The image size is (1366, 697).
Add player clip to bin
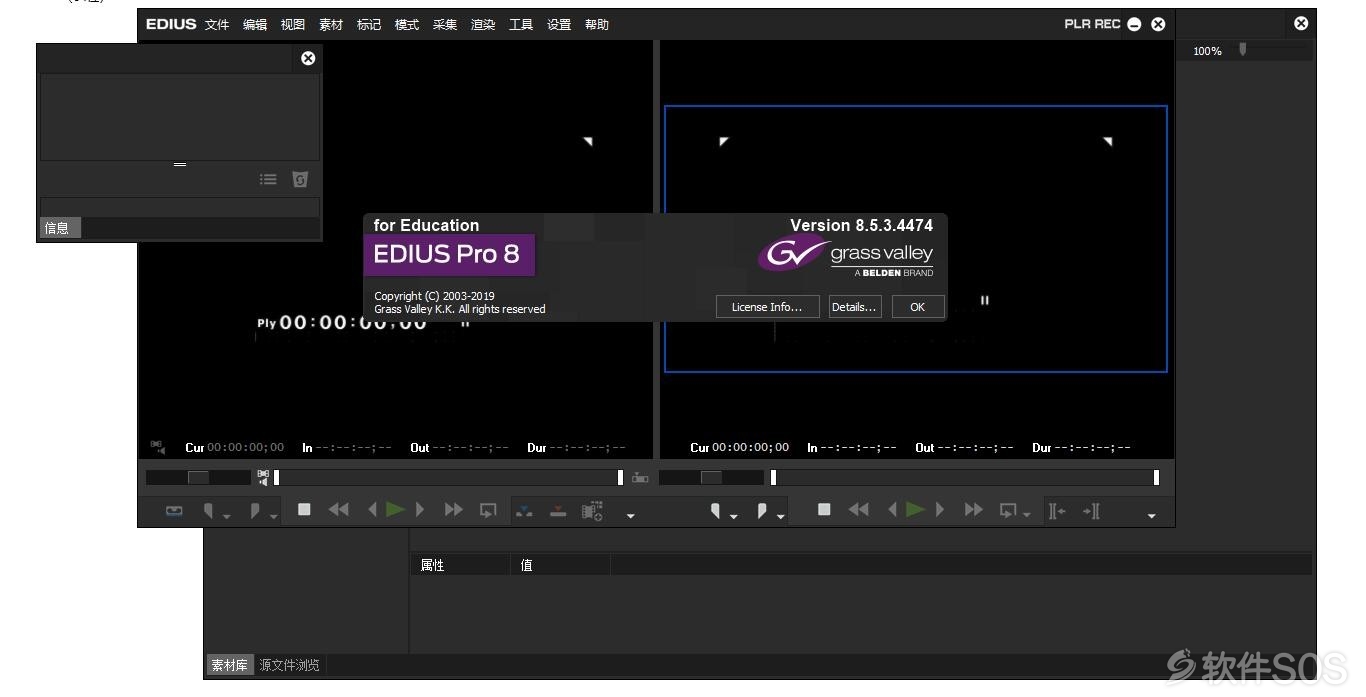(x=592, y=511)
